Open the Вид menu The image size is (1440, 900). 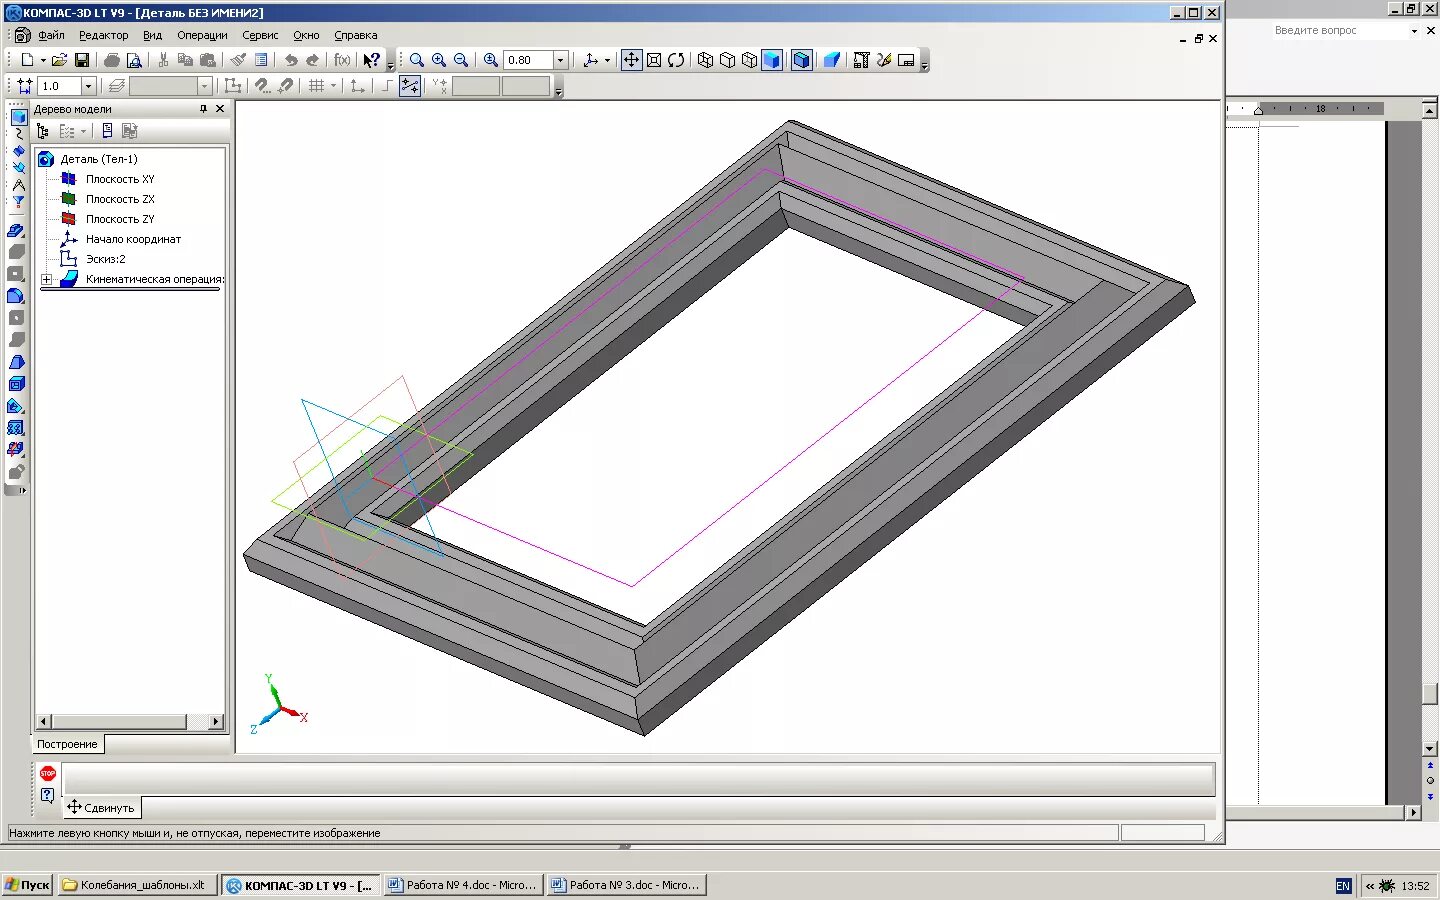(152, 35)
